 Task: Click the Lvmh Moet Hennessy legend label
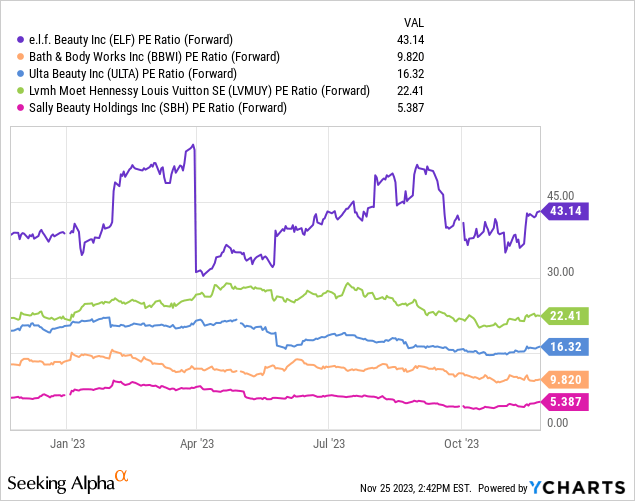click(x=196, y=90)
